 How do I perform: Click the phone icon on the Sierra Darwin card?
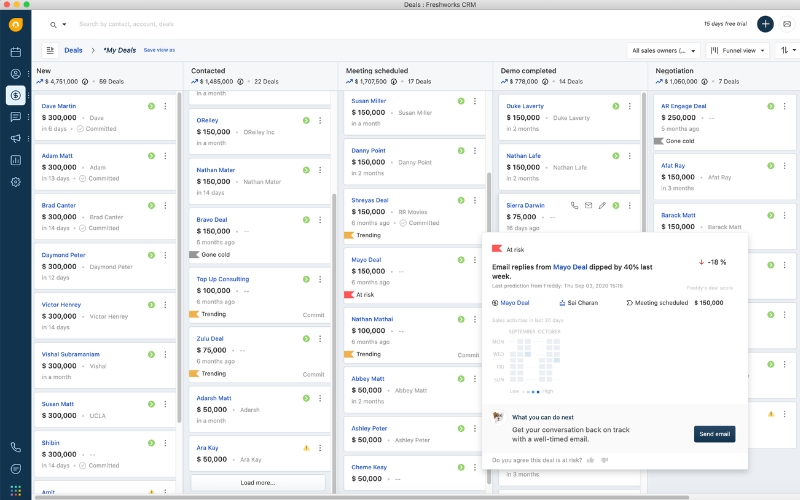pos(574,205)
